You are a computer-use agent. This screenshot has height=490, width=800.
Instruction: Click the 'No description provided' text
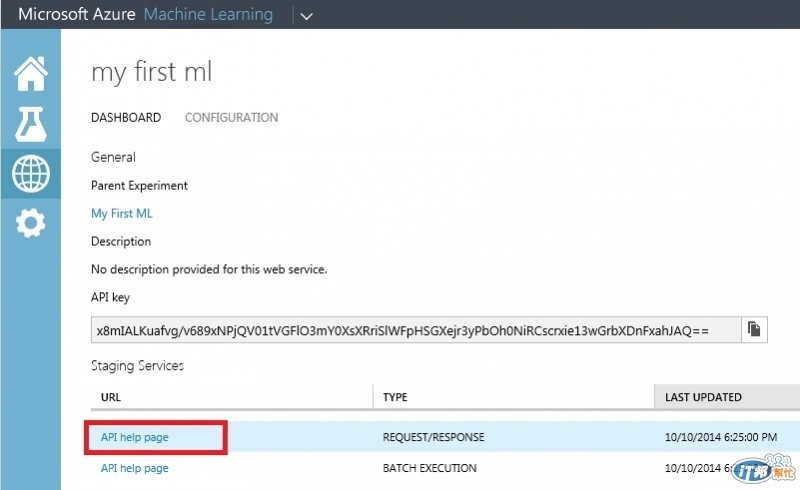coord(209,269)
